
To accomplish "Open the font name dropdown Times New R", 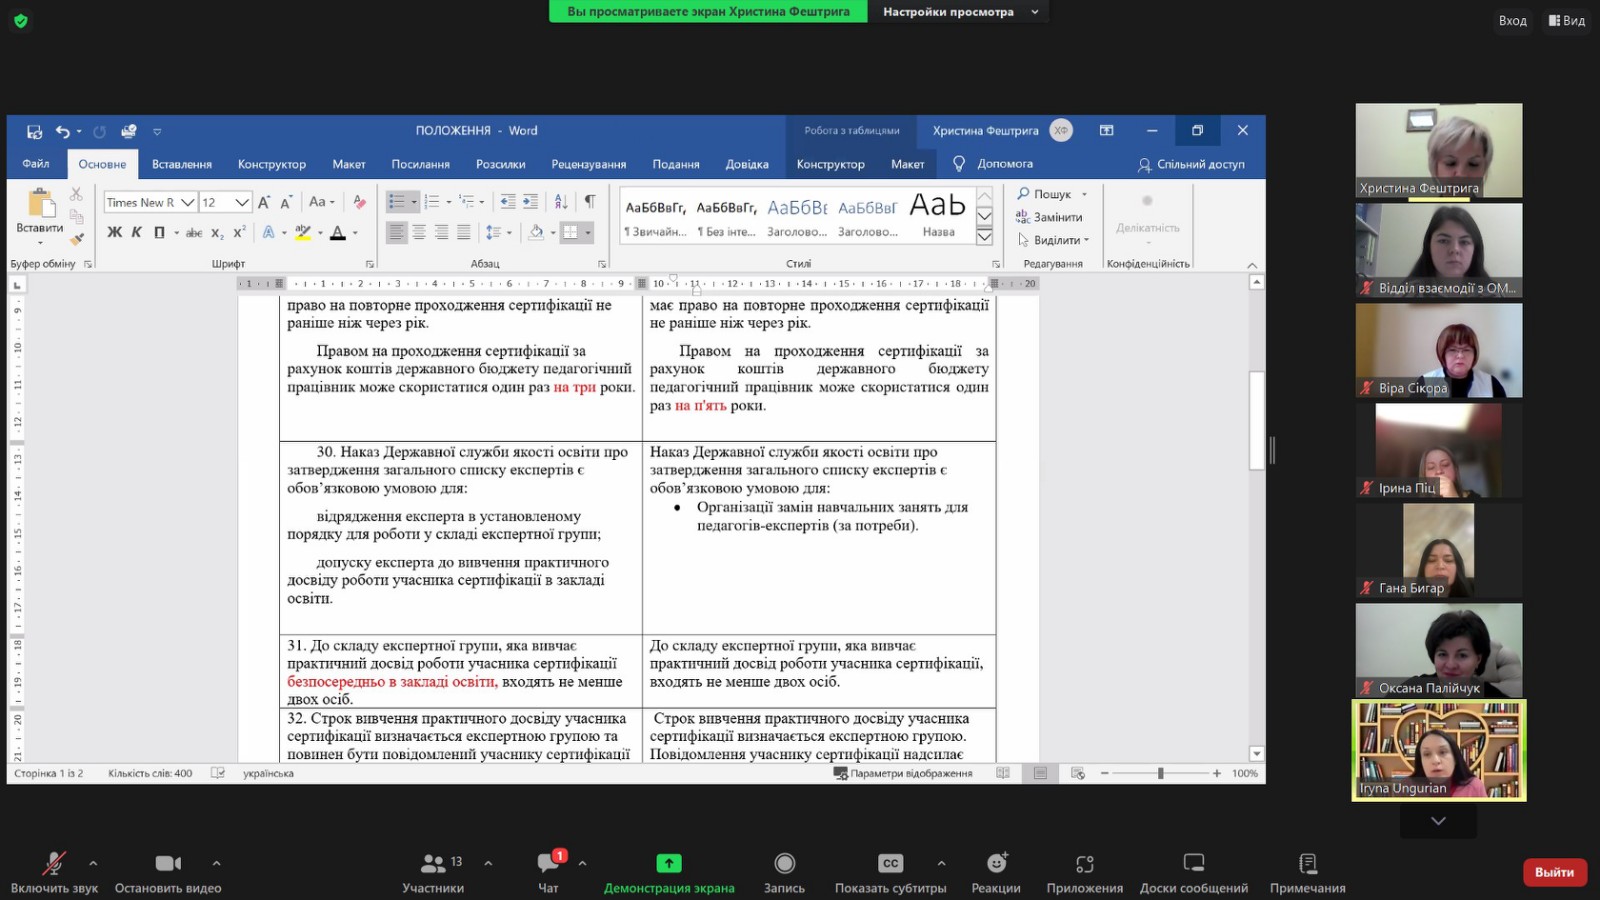I will [187, 202].
